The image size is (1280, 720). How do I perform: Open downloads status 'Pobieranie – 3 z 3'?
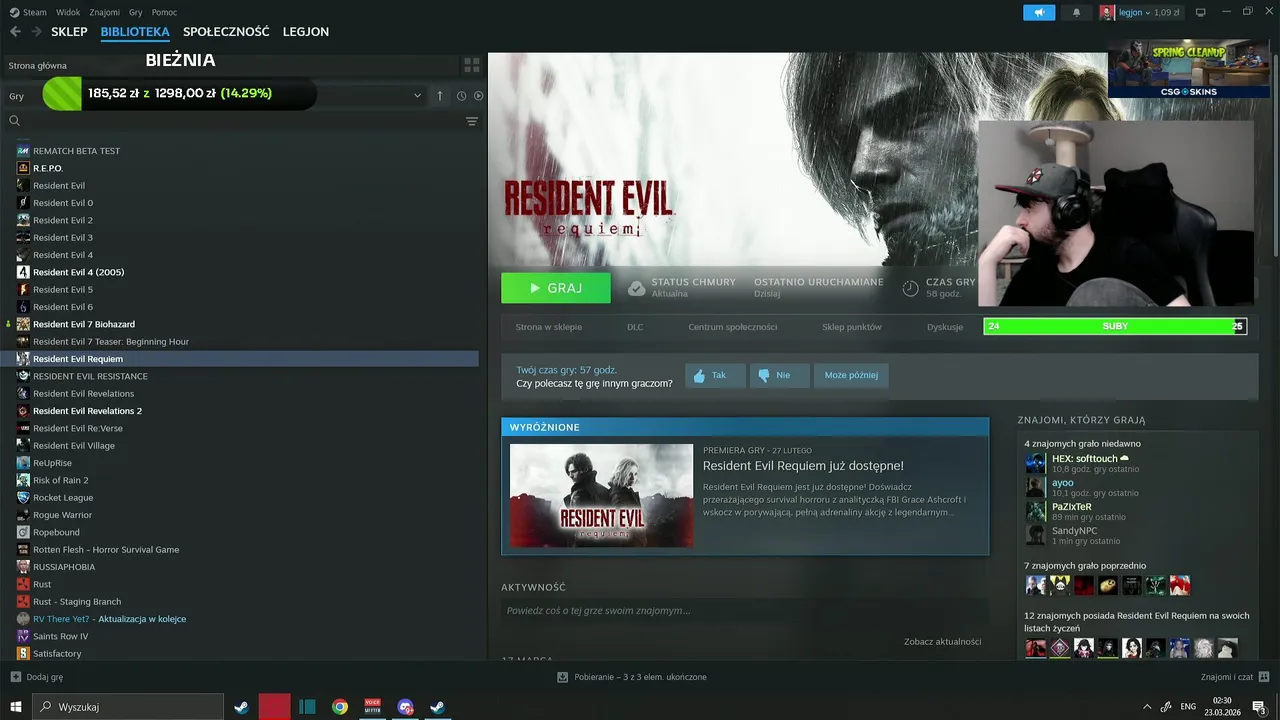point(632,677)
